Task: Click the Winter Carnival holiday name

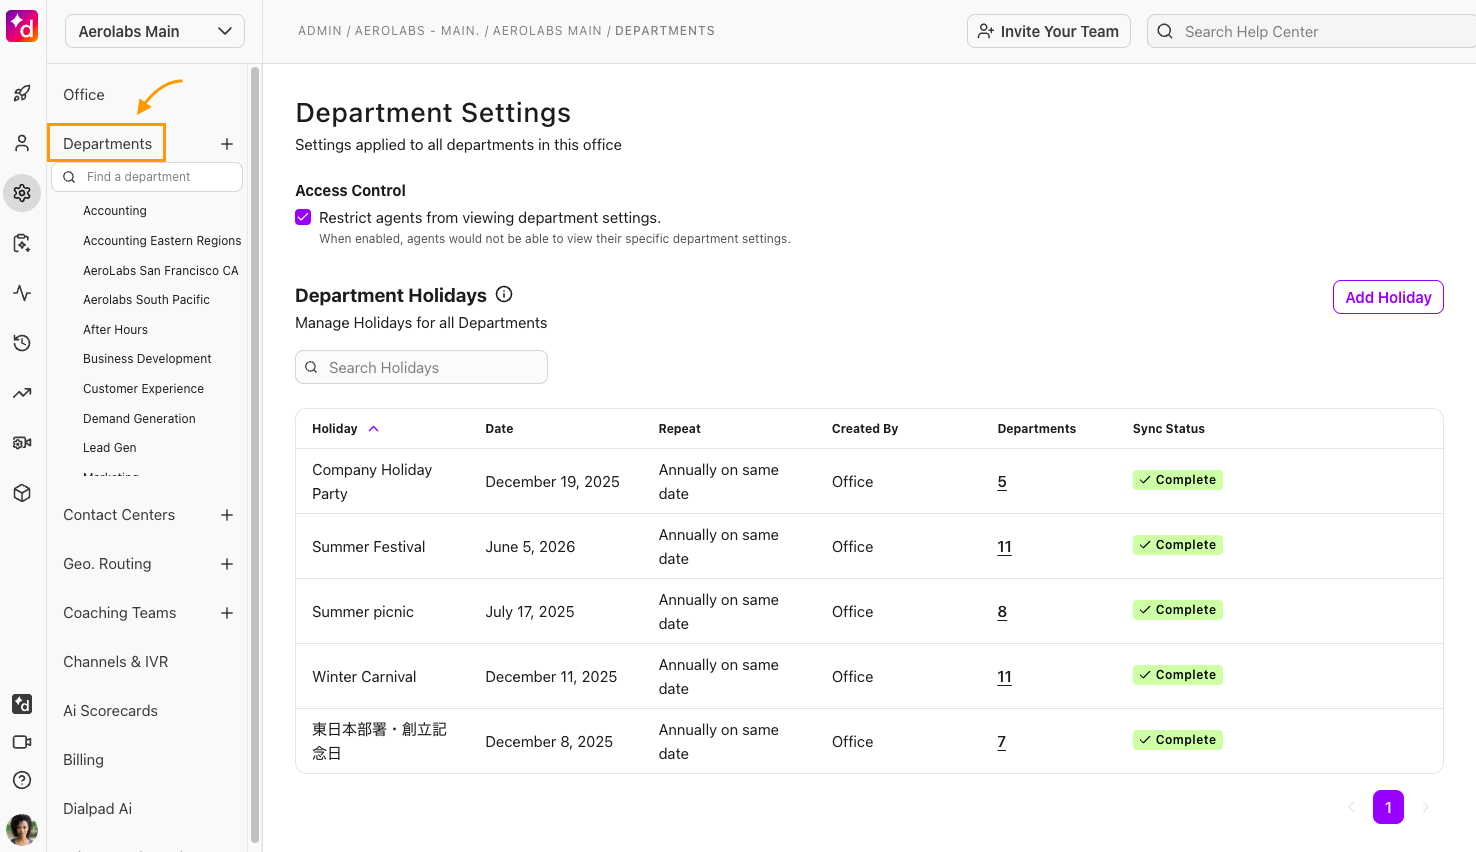Action: [x=364, y=677]
